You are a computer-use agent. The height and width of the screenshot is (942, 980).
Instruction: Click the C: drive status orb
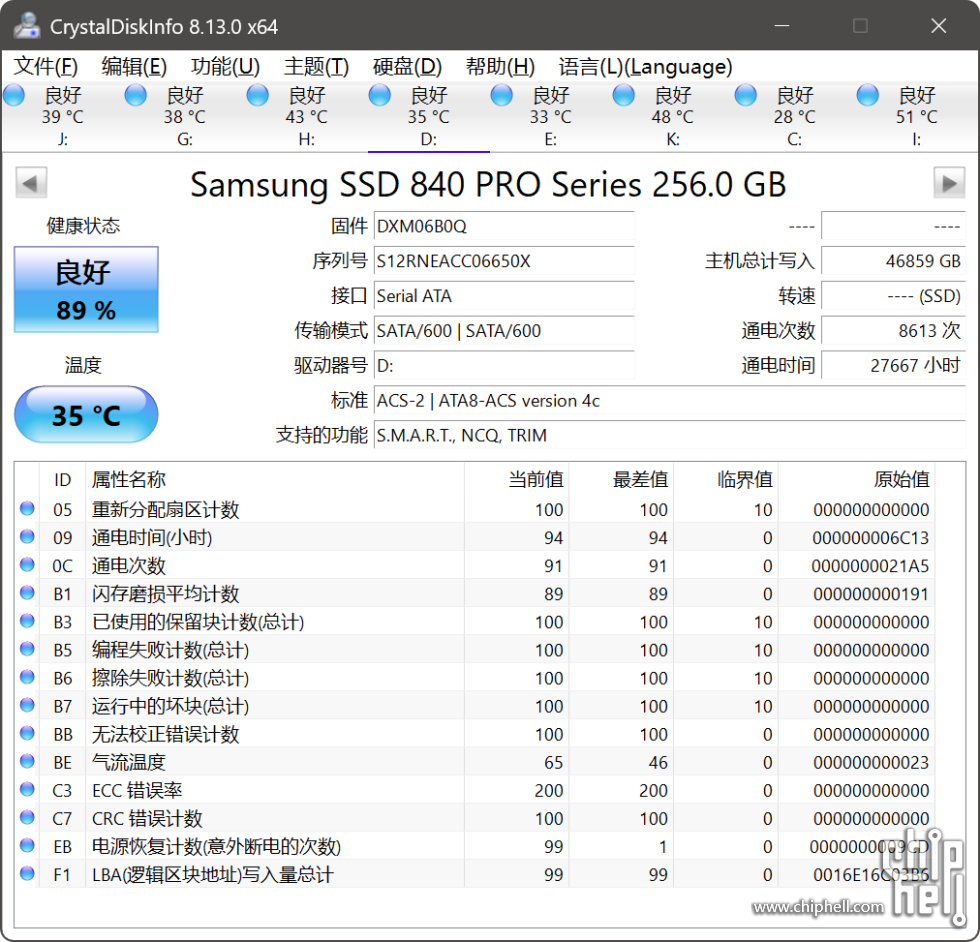745,96
